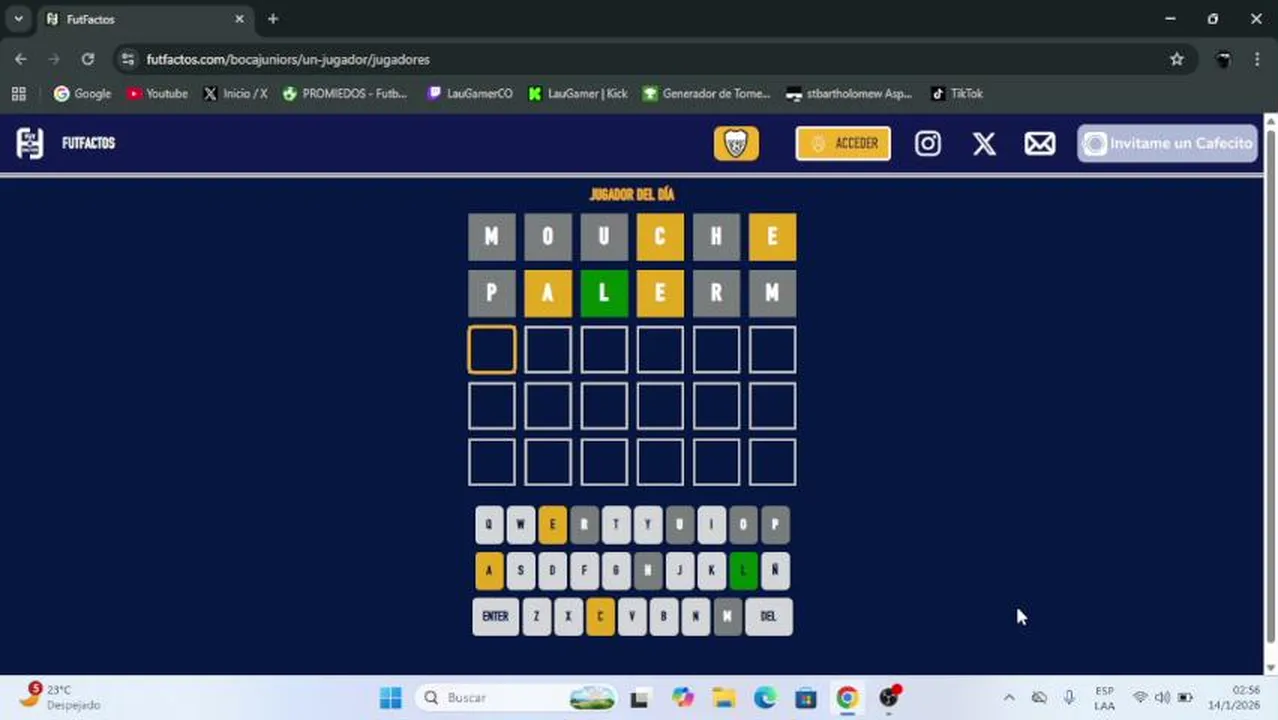
Task: Tap the Q key on the on-screen keyboard
Action: pyautogui.click(x=489, y=524)
